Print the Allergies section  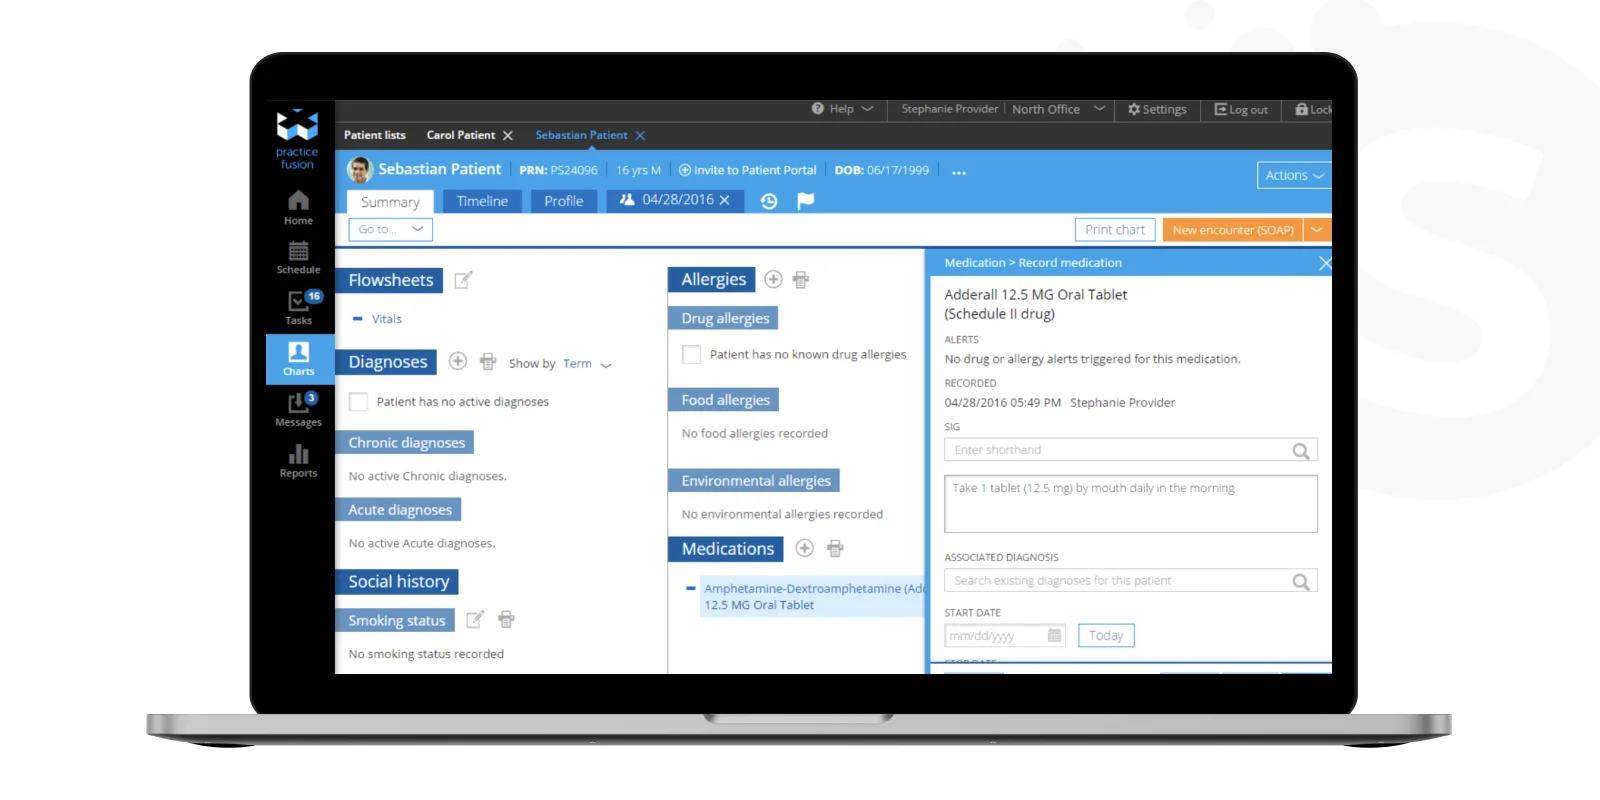pyautogui.click(x=801, y=280)
